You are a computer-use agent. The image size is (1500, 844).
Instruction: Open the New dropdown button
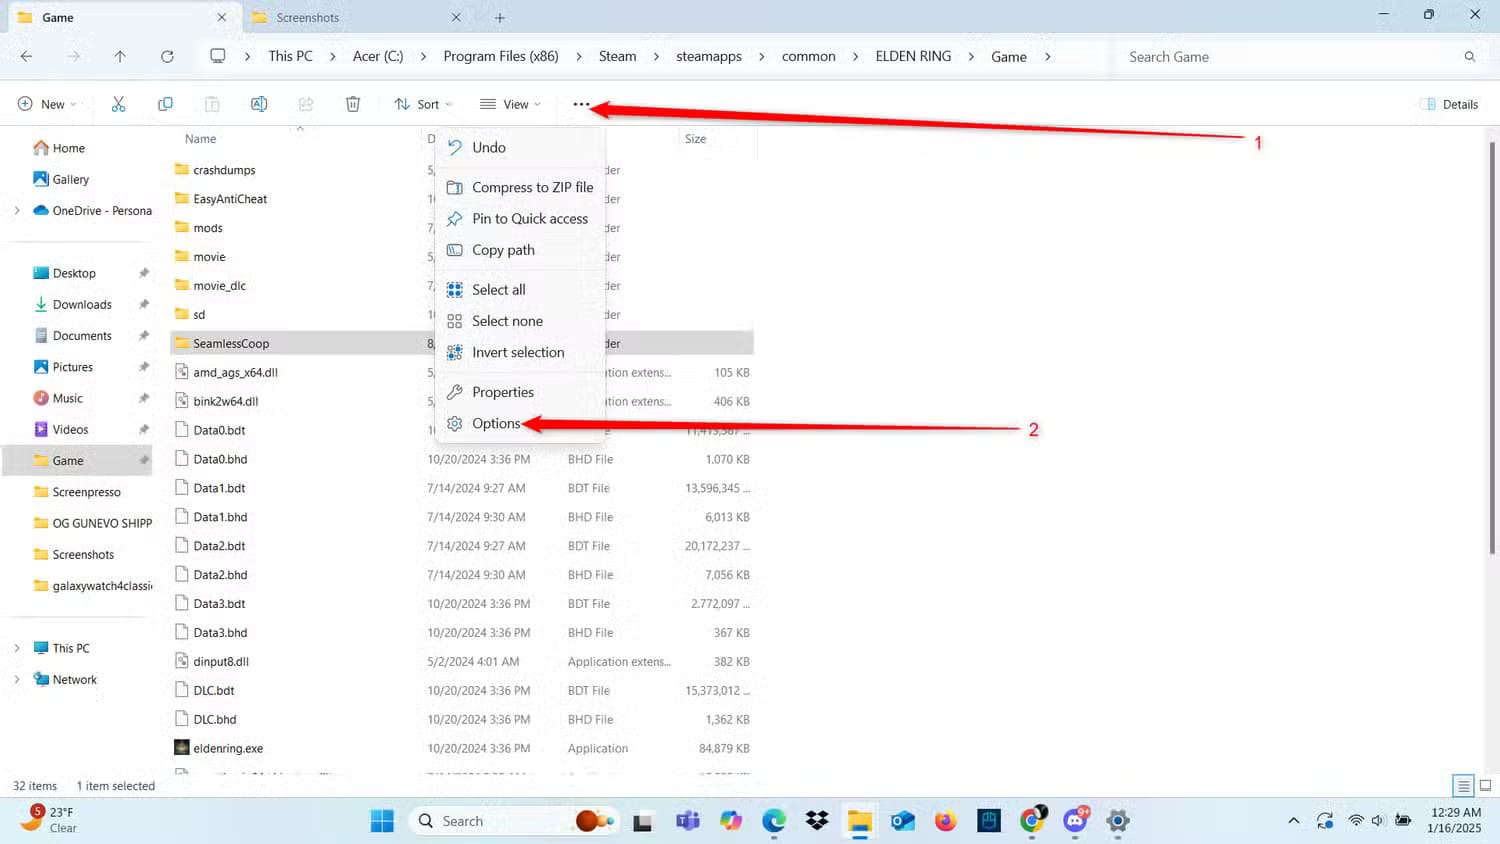(x=47, y=104)
